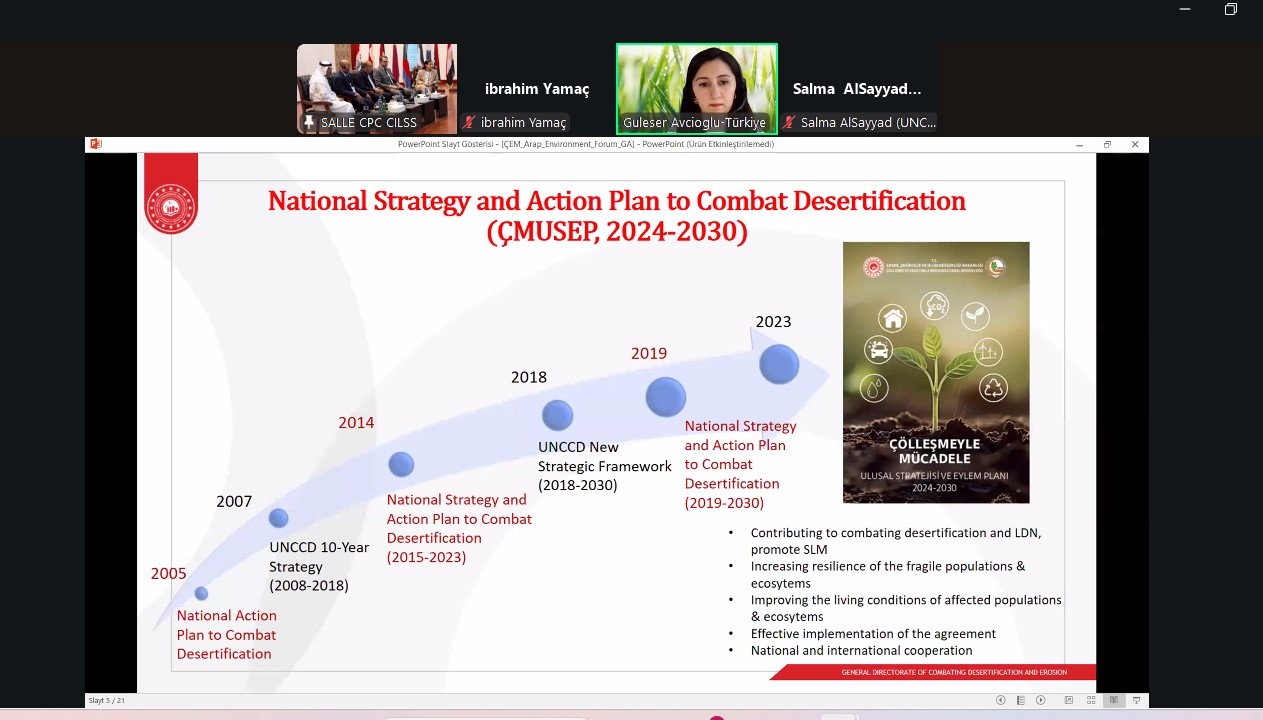Advance with the next slide arrow
This screenshot has height=720, width=1263.
[x=1041, y=700]
